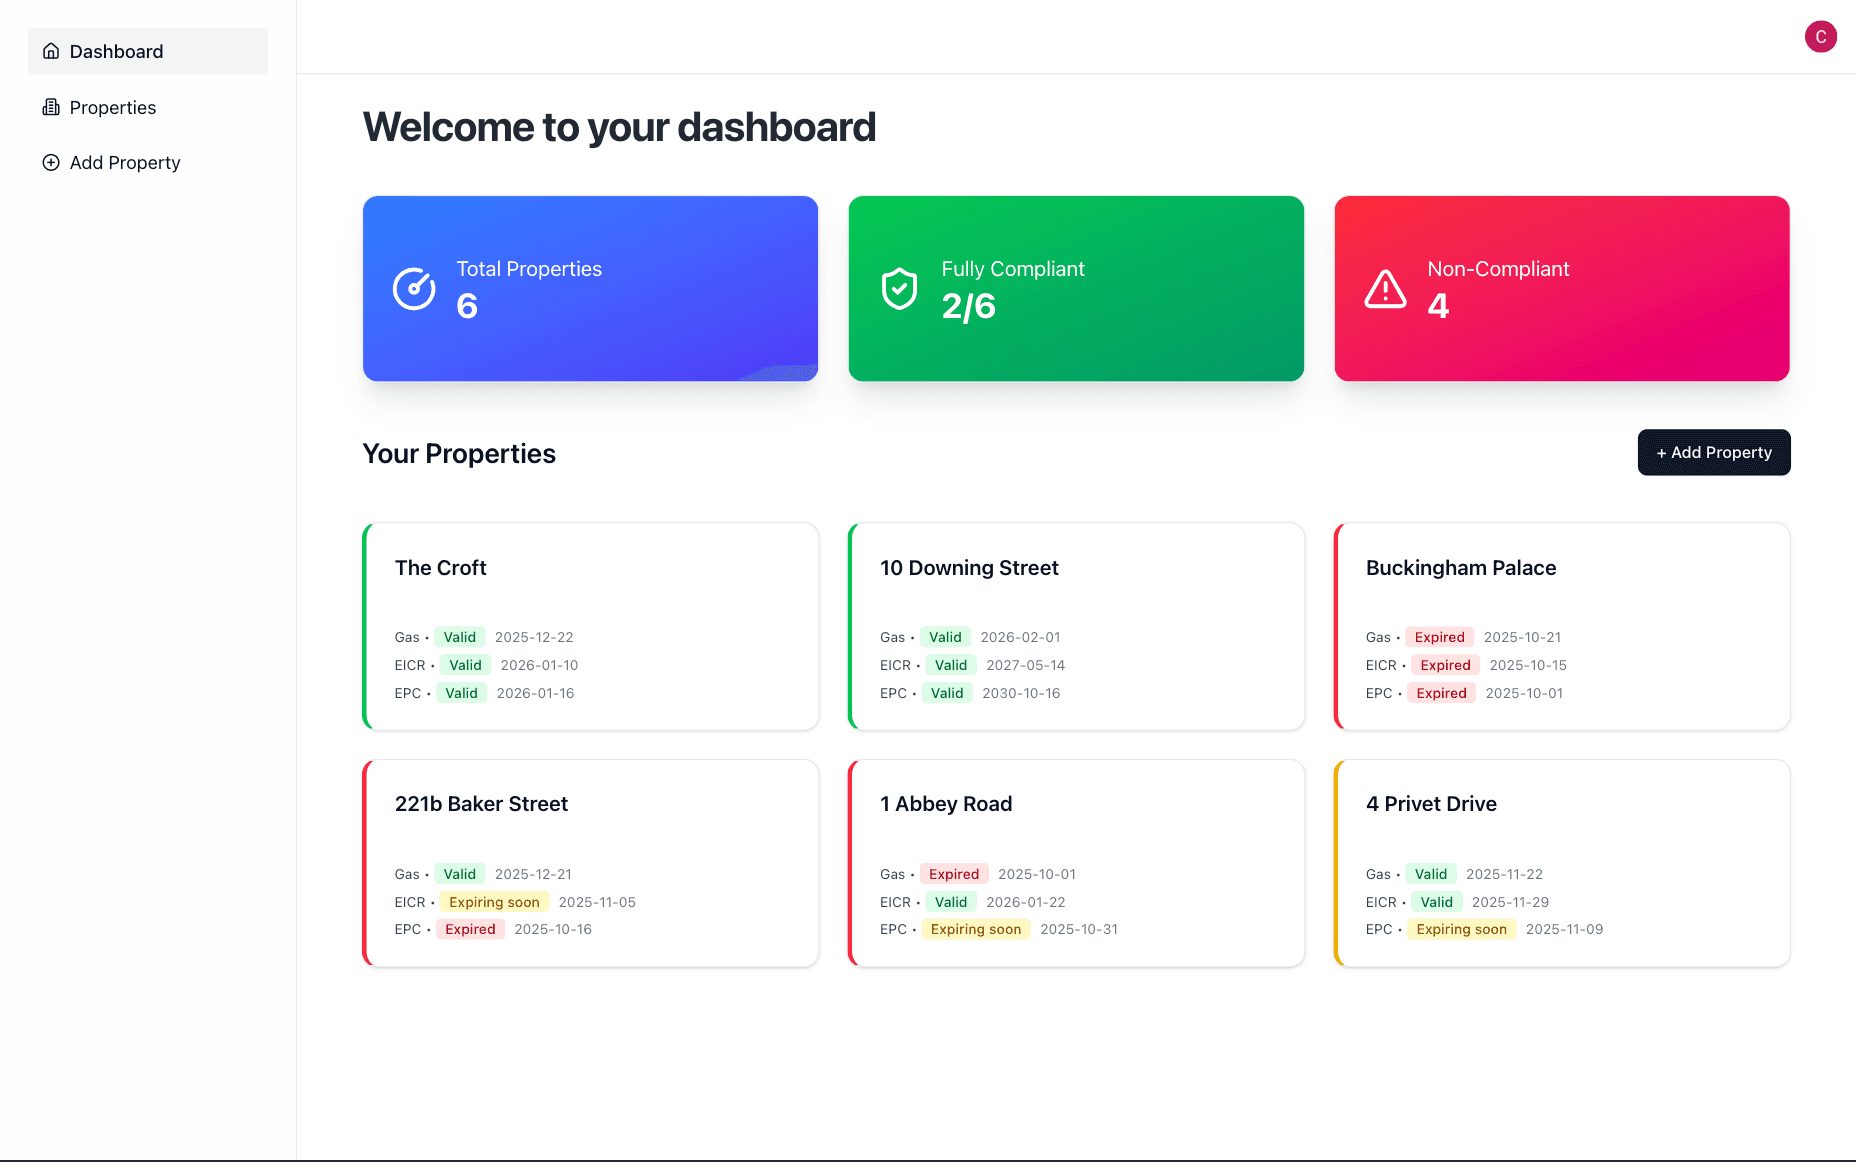Click the + Add Property button

pyautogui.click(x=1713, y=452)
